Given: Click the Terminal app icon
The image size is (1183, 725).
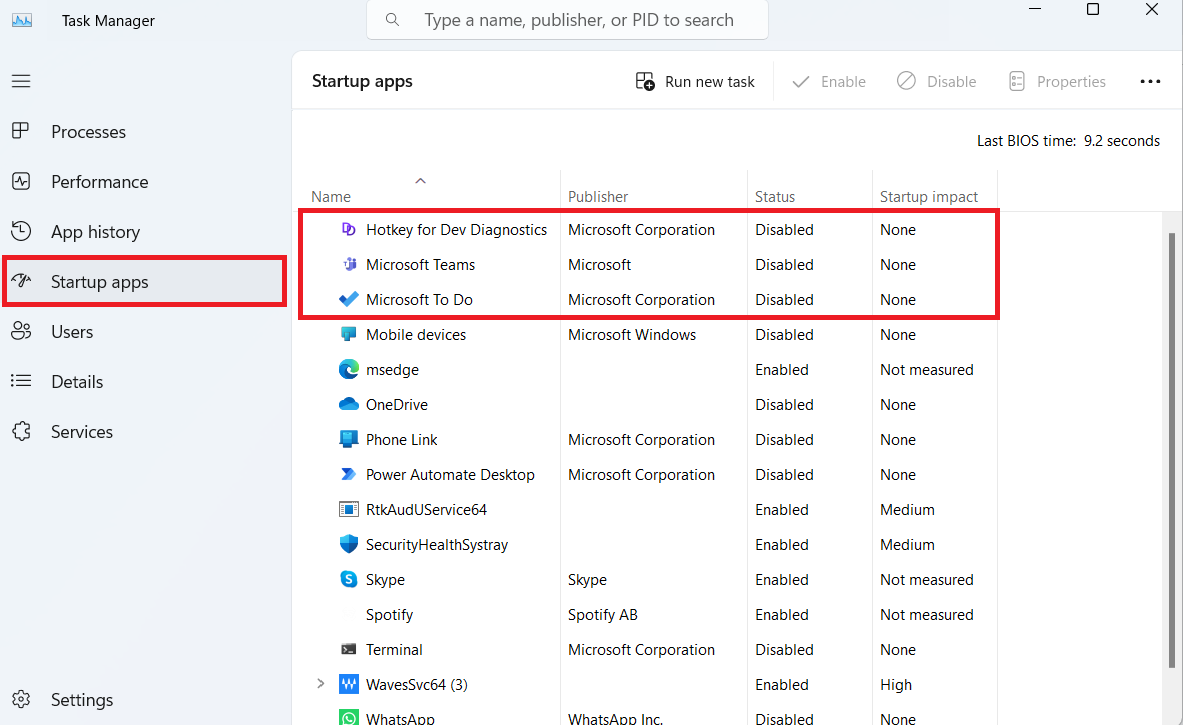Looking at the screenshot, I should tap(349, 650).
